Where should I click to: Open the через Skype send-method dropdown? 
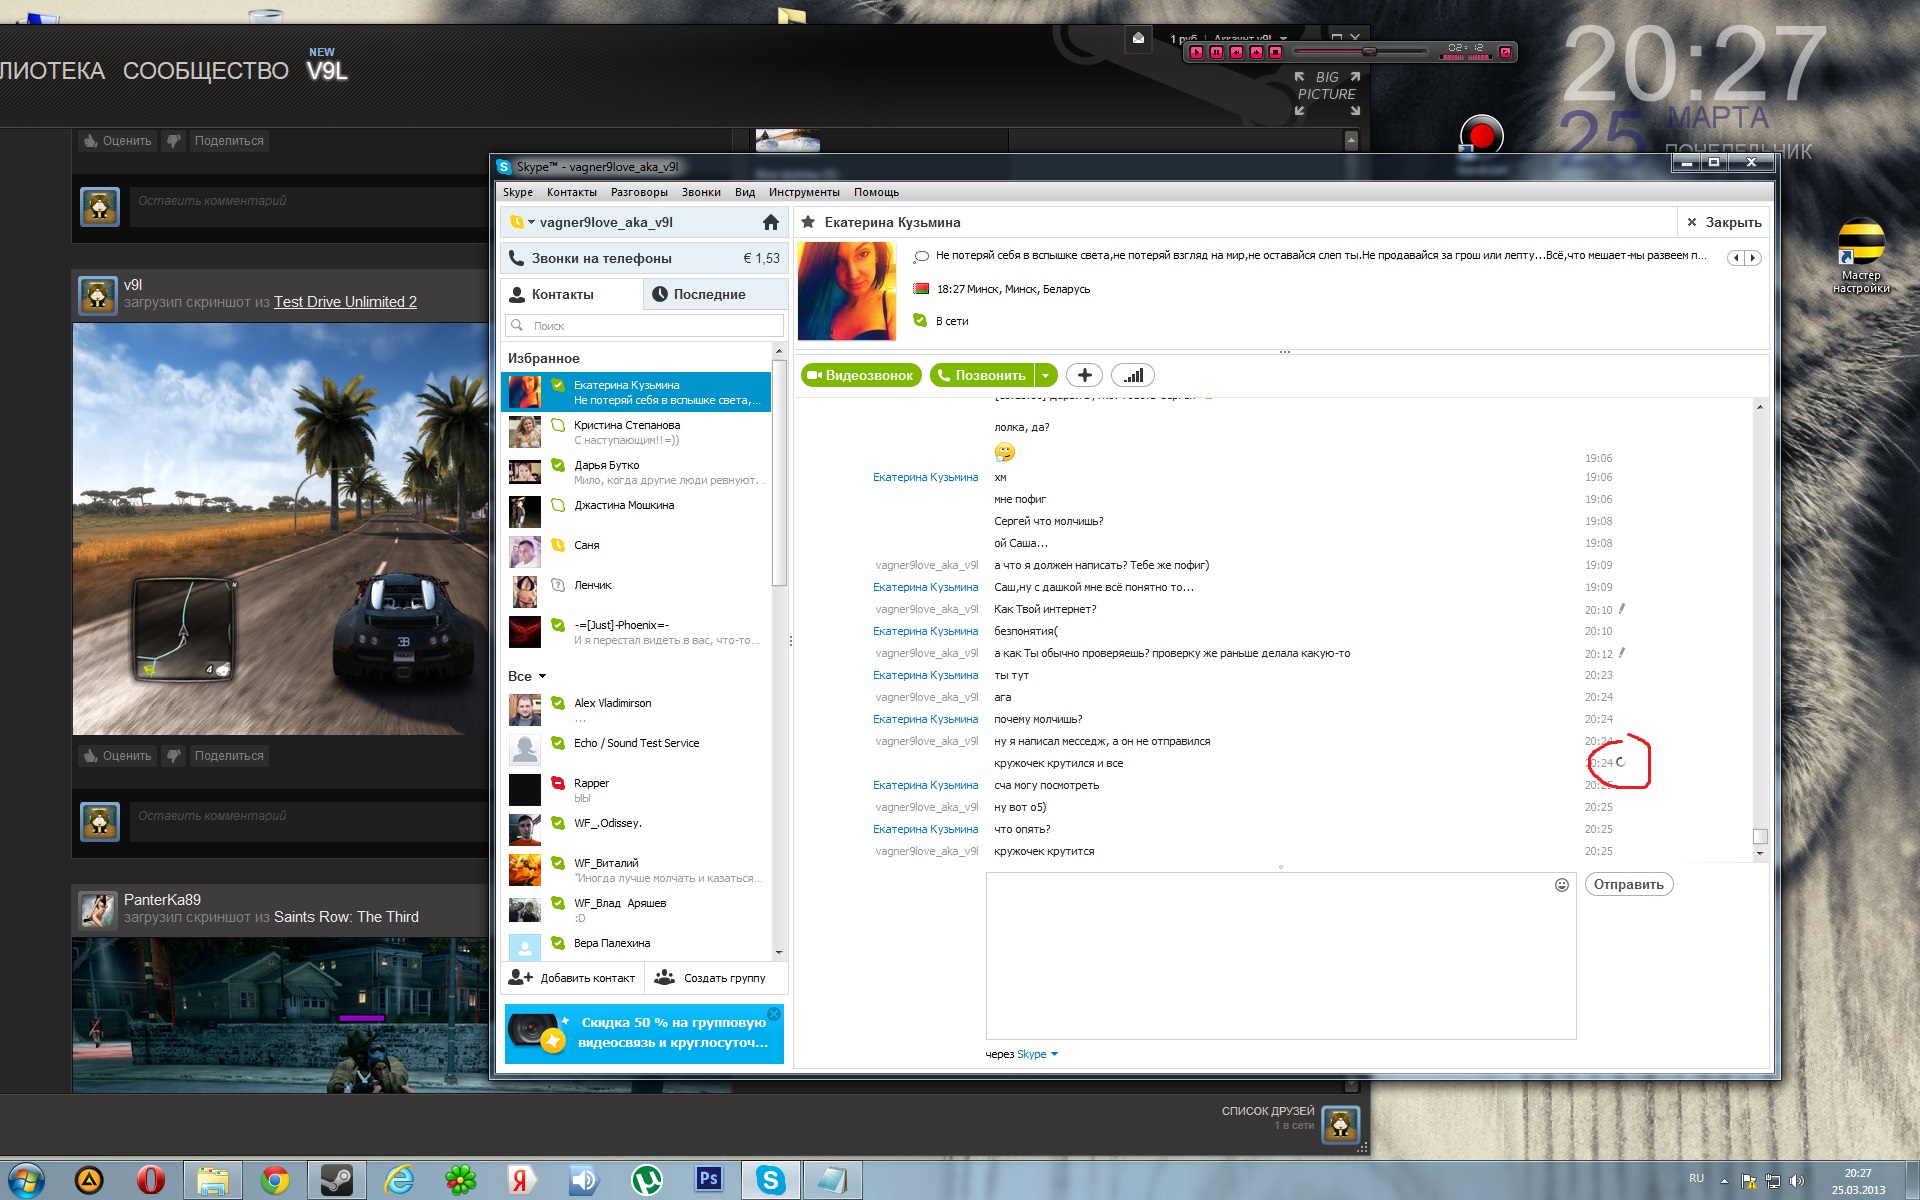[x=1037, y=1054]
